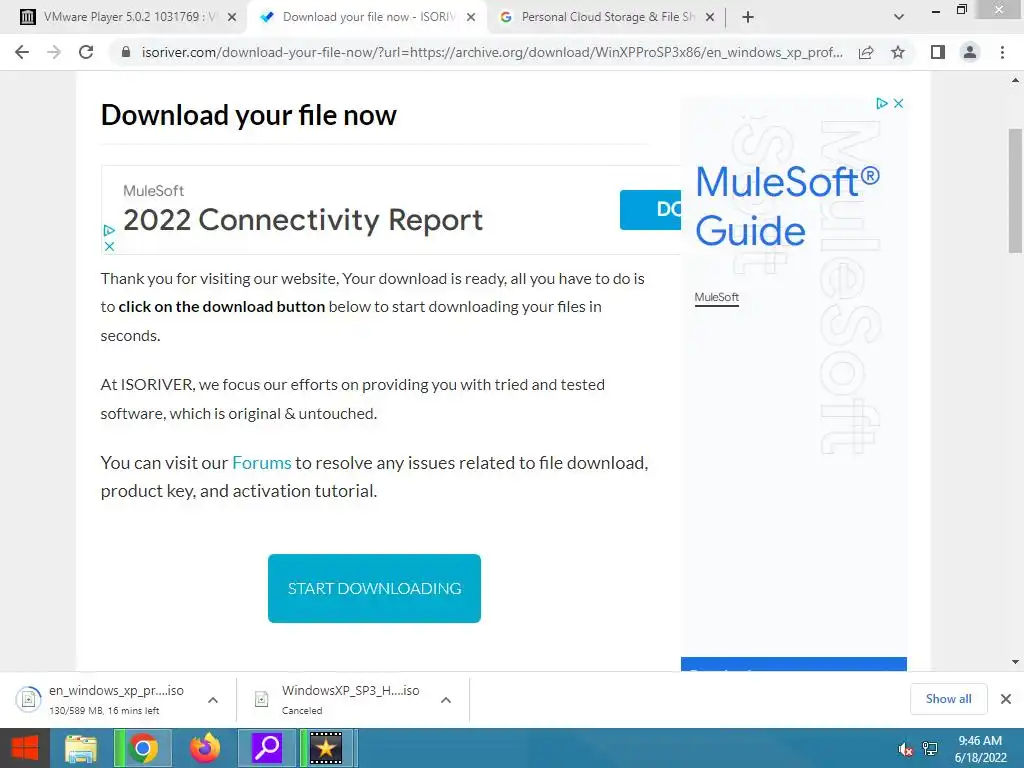
Task: Close the Personal Cloud Storage tab
Action: coord(710,17)
